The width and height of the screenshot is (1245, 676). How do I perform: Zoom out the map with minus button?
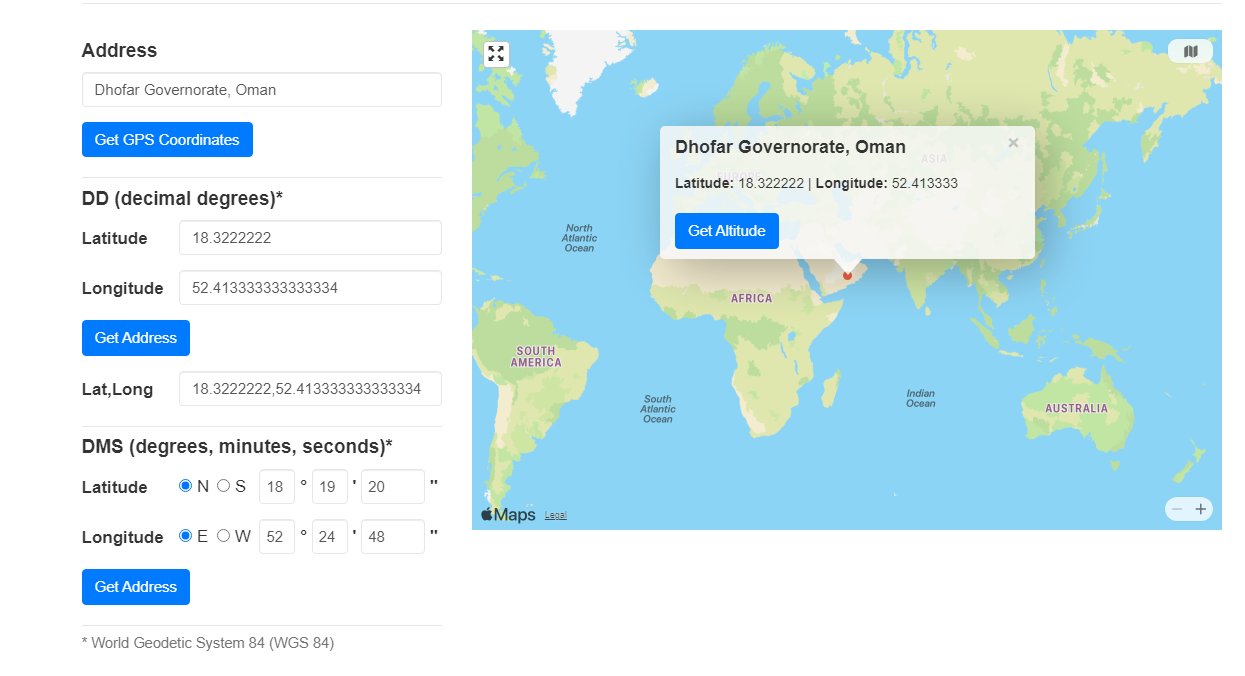[1177, 509]
